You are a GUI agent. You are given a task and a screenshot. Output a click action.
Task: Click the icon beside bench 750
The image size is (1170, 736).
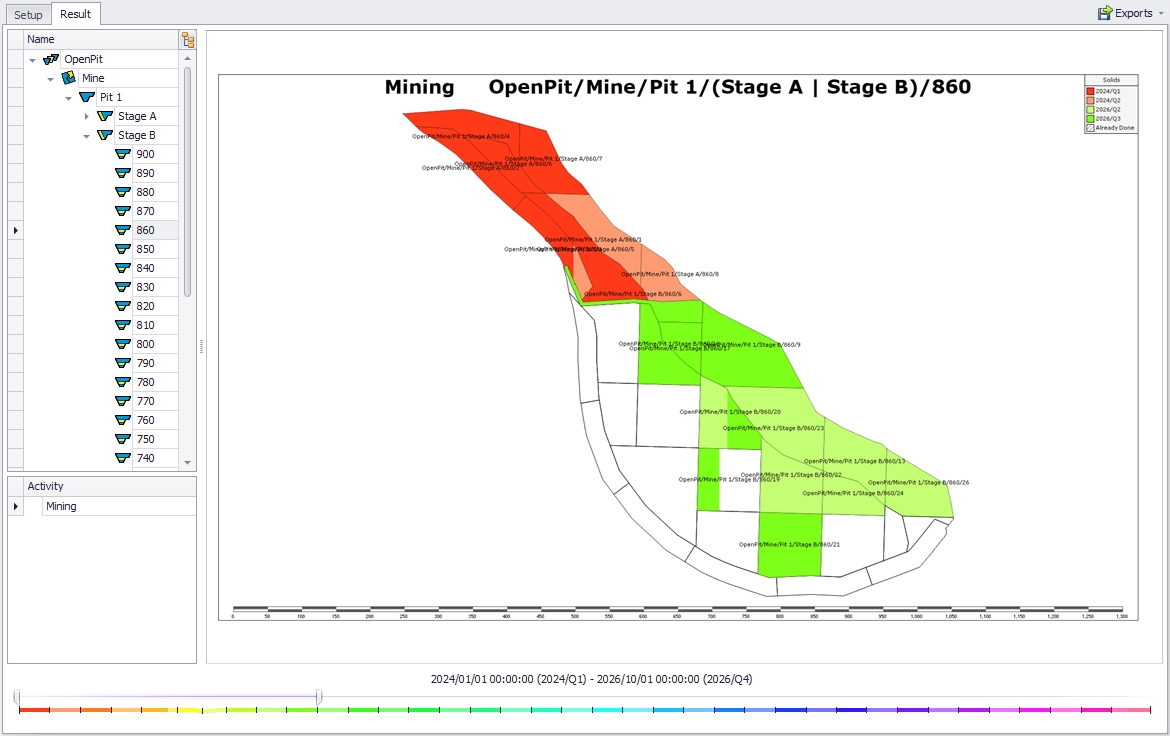[123, 440]
